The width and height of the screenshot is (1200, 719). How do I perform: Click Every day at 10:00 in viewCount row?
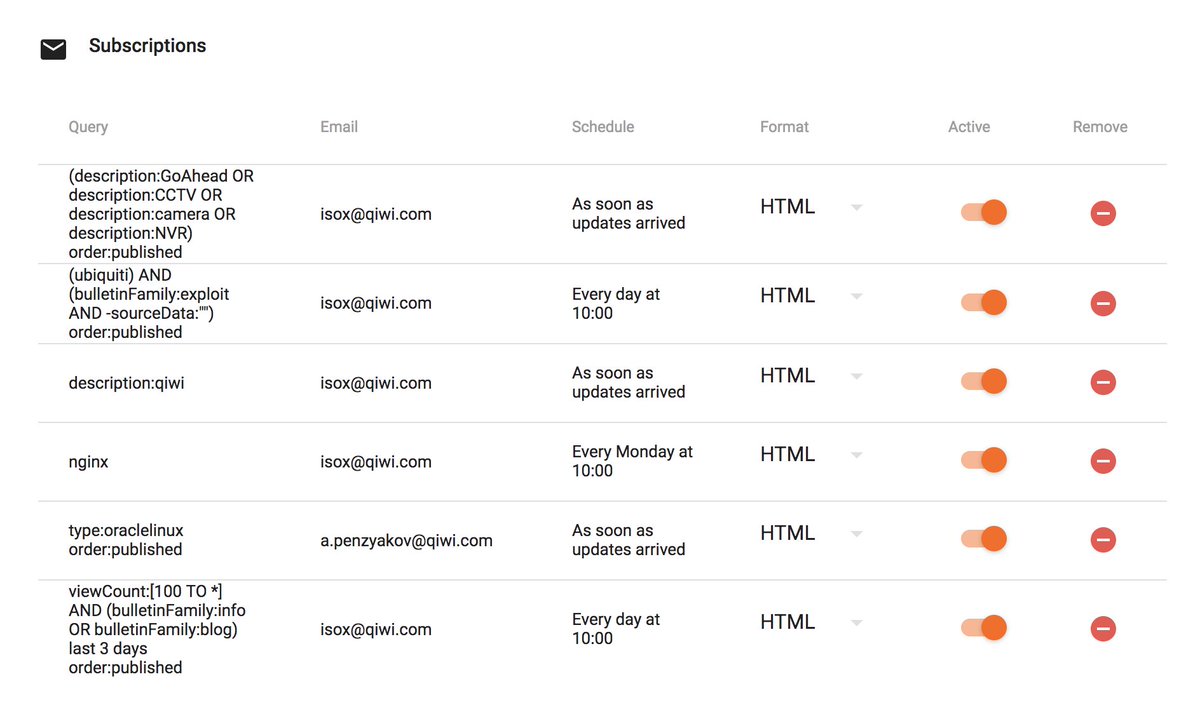(616, 629)
